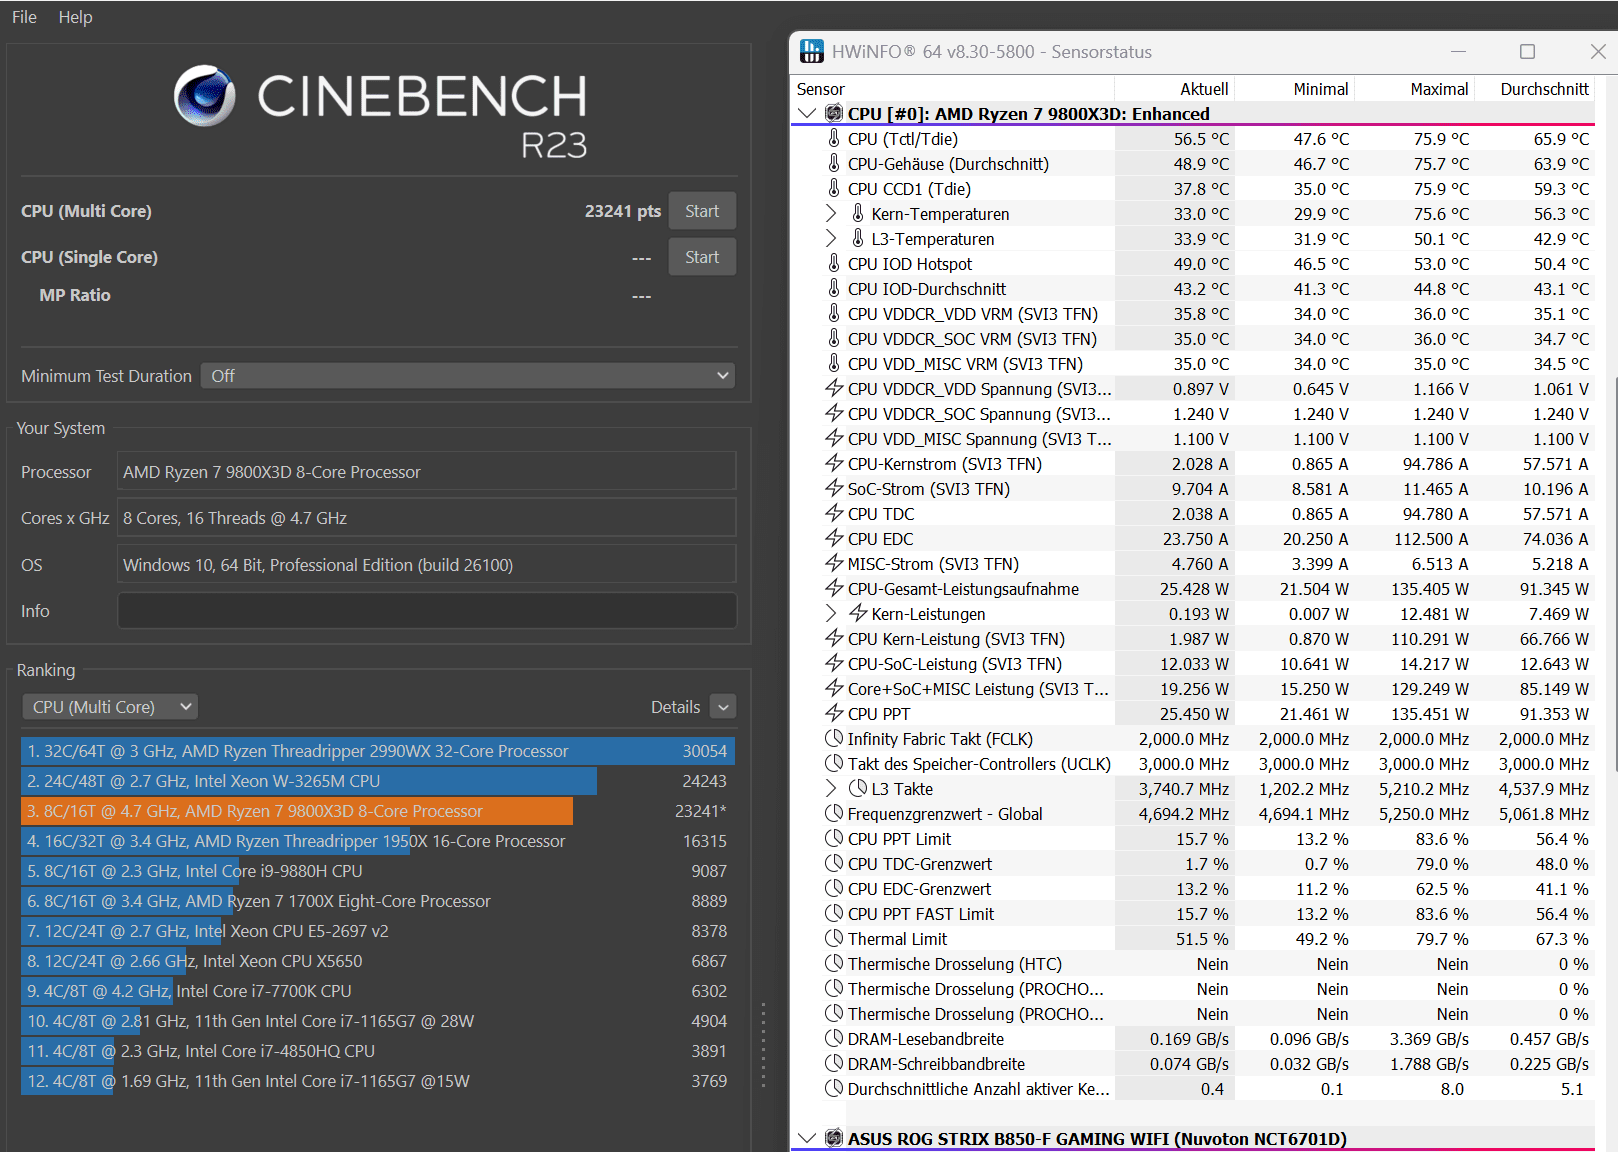1618x1152 pixels.
Task: Start the CPU (Multi Core) benchmark
Action: (702, 211)
